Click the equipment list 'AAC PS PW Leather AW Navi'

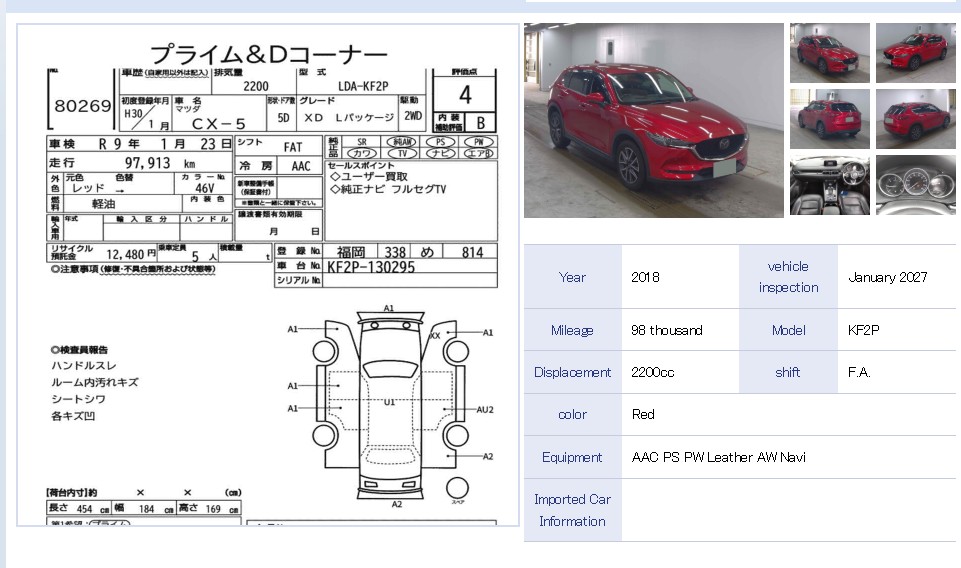tap(718, 457)
